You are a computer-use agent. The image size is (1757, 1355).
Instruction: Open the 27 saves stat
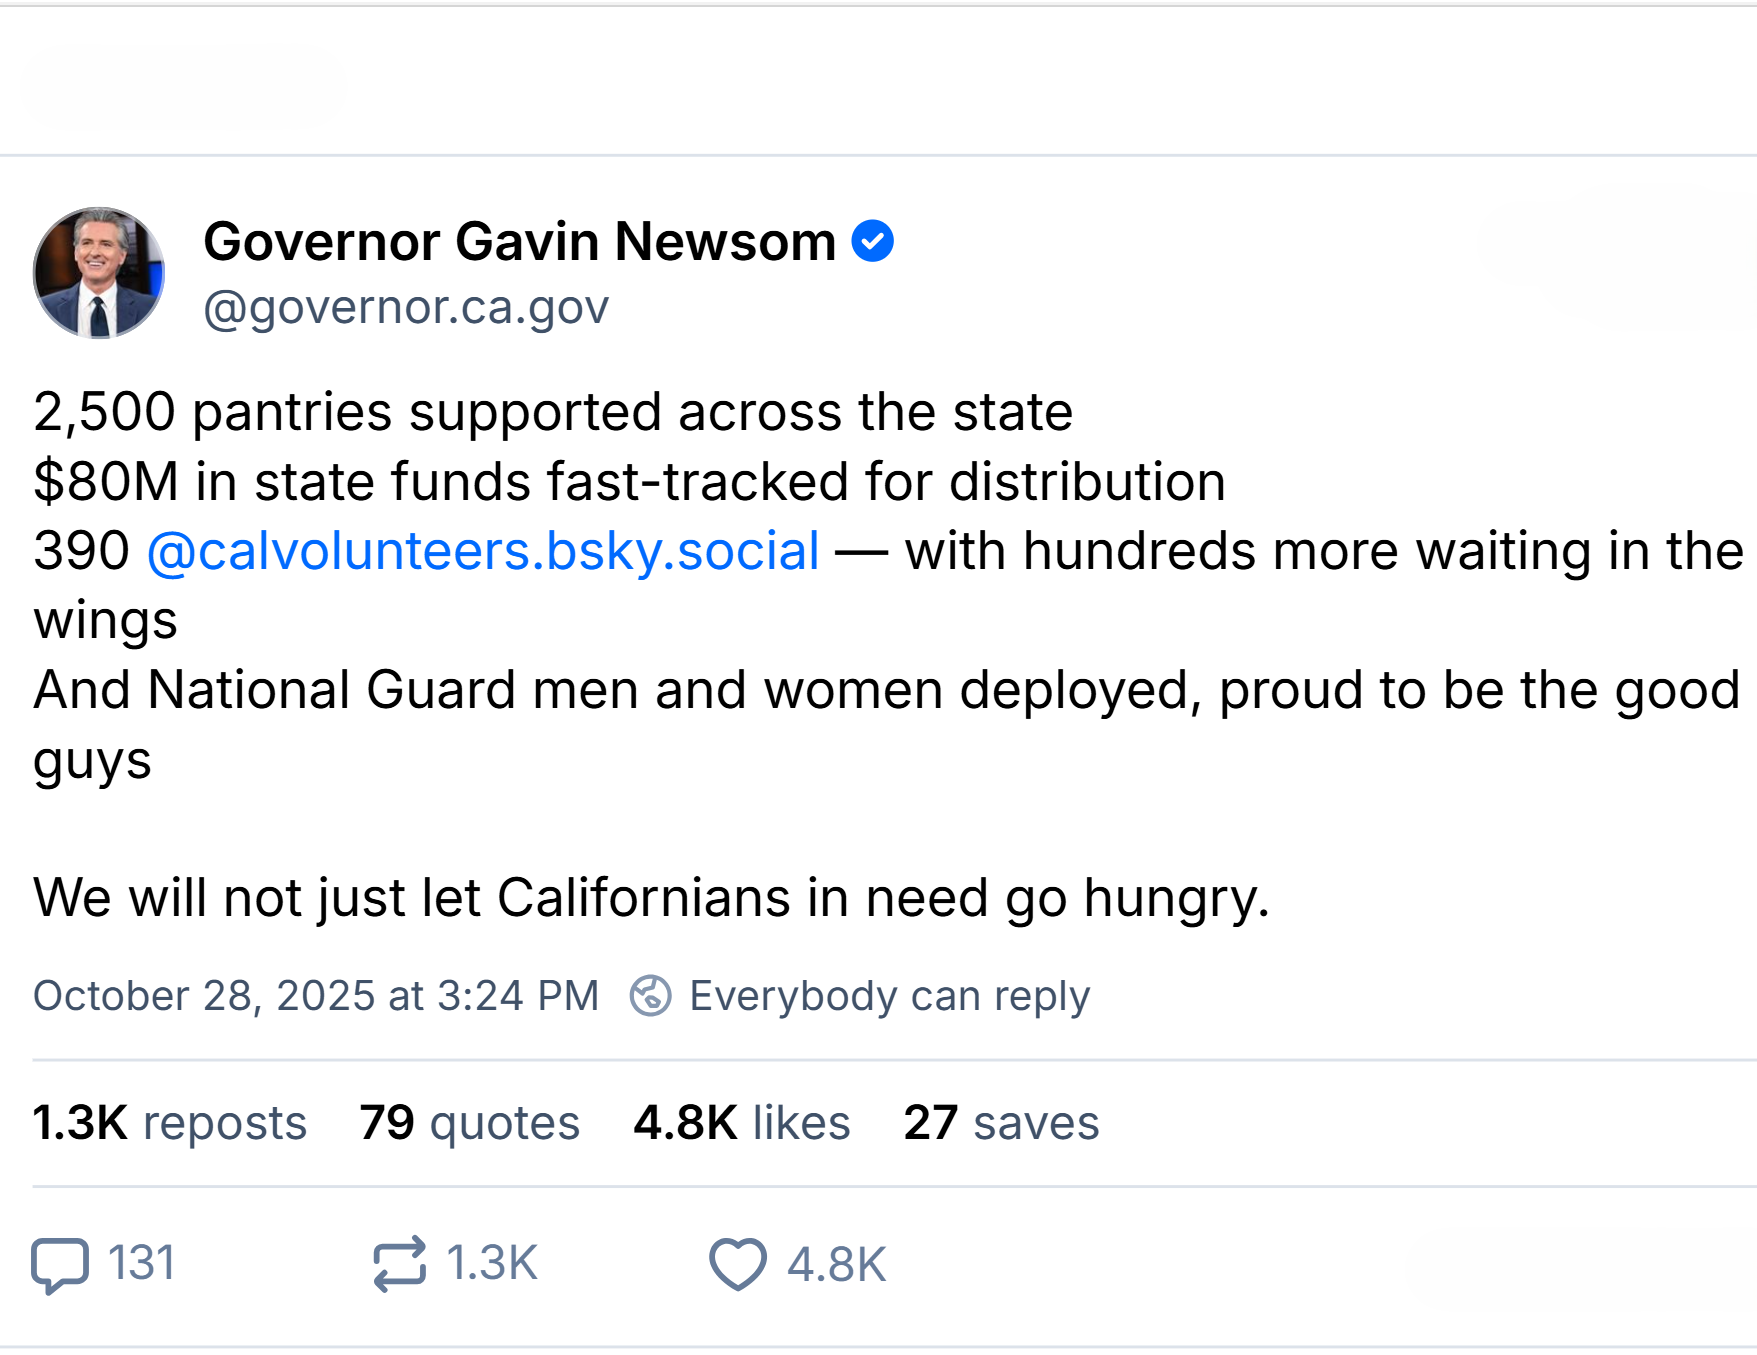[1001, 1122]
